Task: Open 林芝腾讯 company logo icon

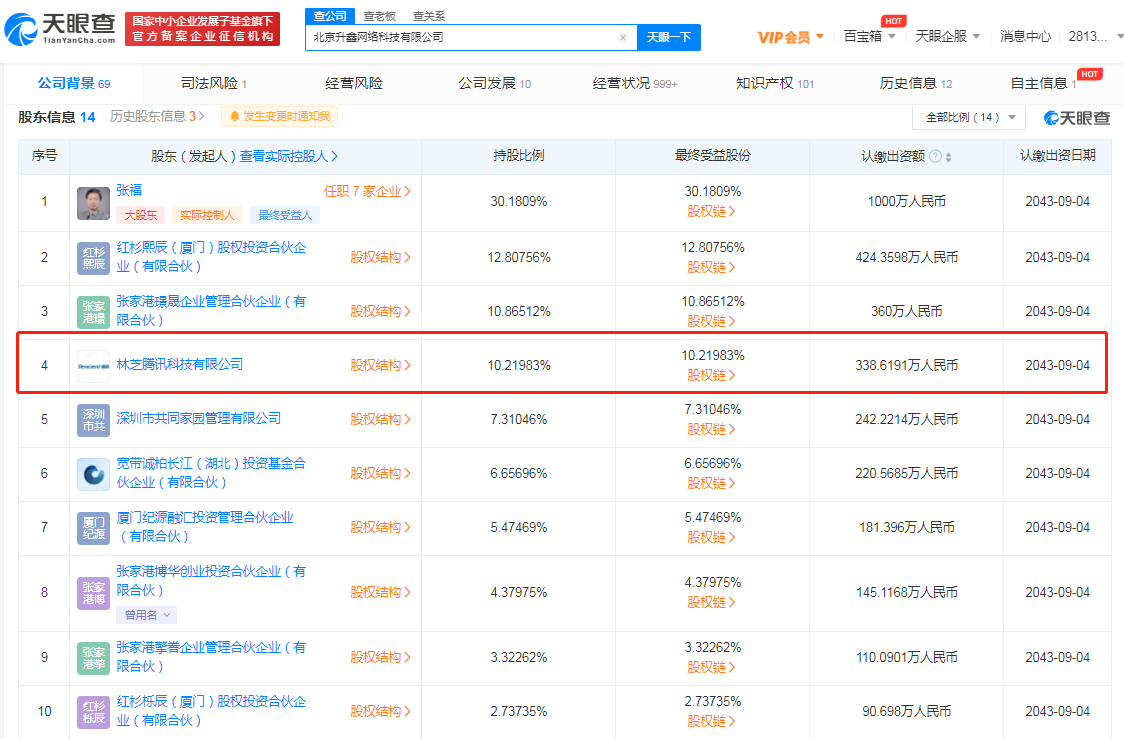Action: 93,366
